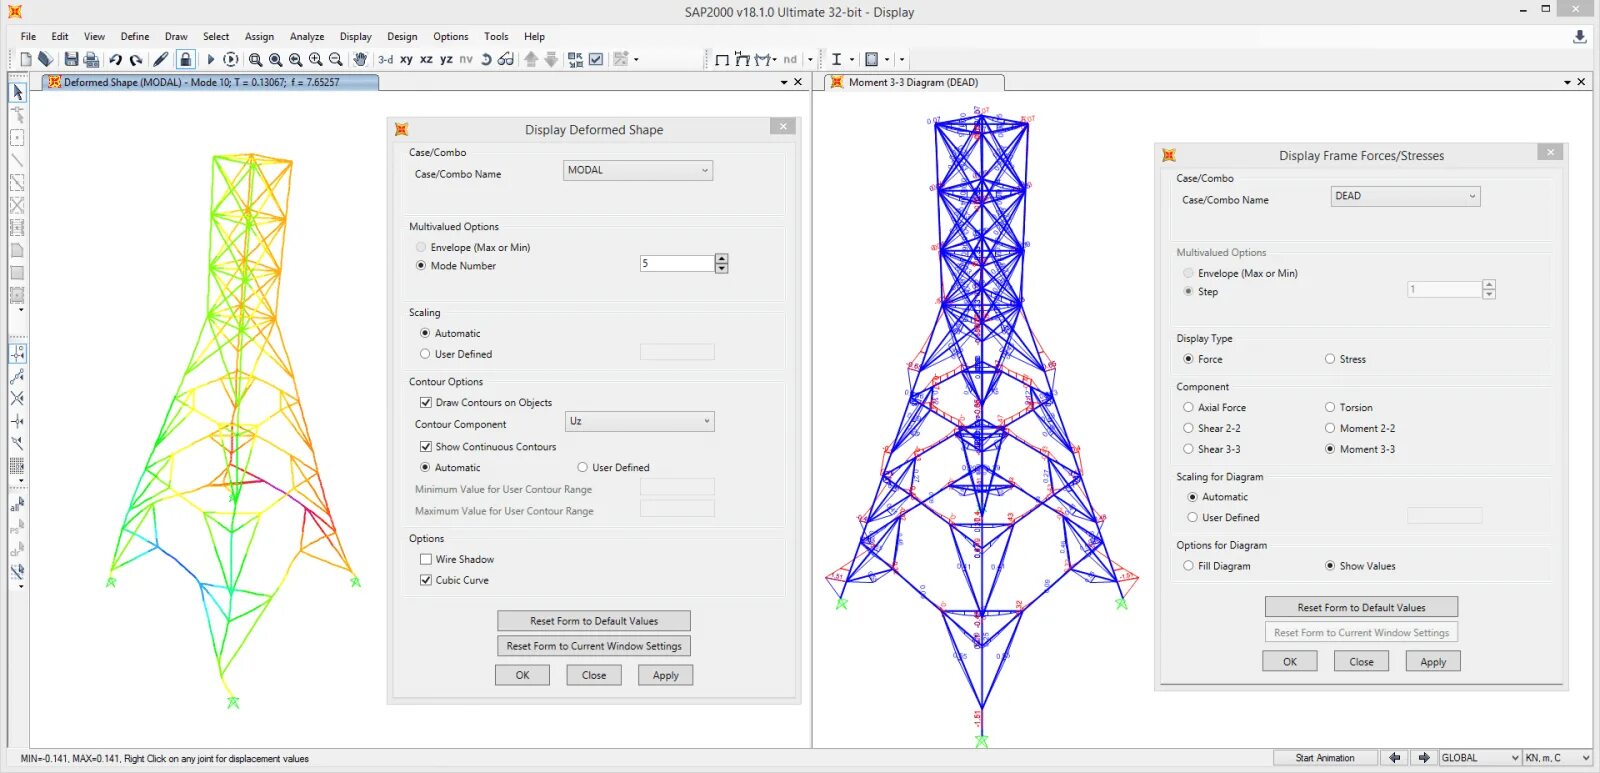Click the Mode Number input field
The width and height of the screenshot is (1600, 773).
677,264
